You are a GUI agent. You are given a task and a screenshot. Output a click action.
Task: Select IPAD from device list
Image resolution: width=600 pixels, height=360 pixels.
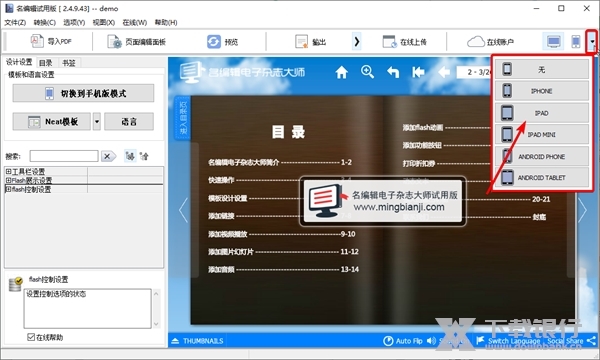541,113
